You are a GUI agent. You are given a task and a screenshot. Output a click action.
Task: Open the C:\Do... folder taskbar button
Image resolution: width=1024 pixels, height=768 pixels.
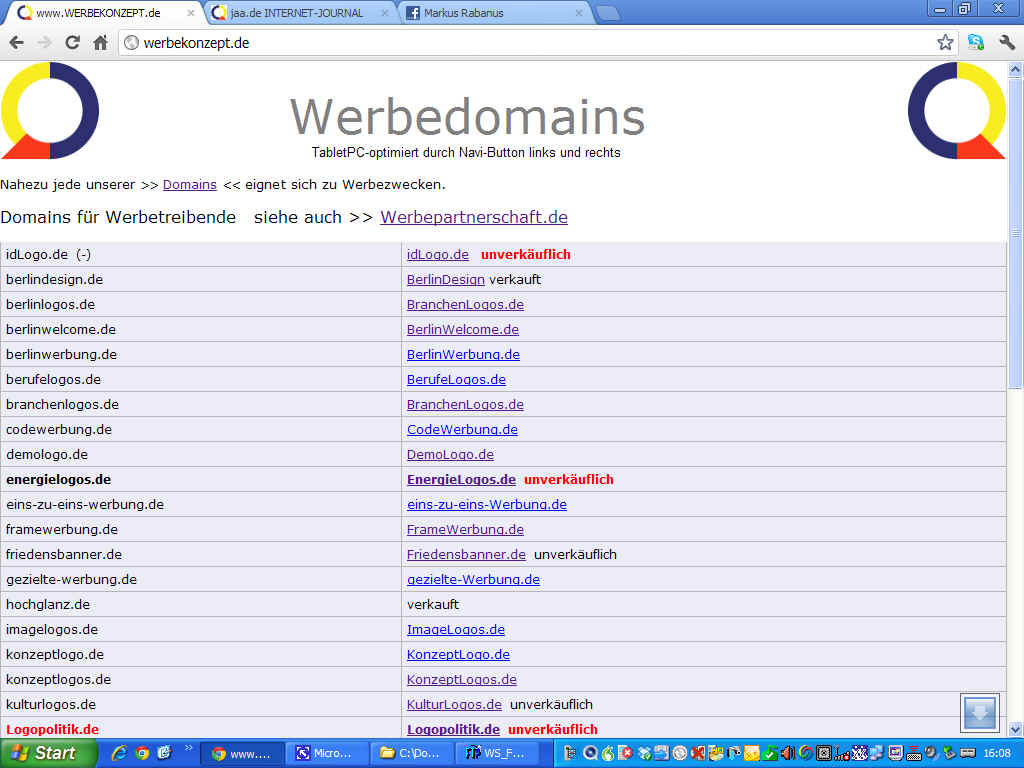411,753
